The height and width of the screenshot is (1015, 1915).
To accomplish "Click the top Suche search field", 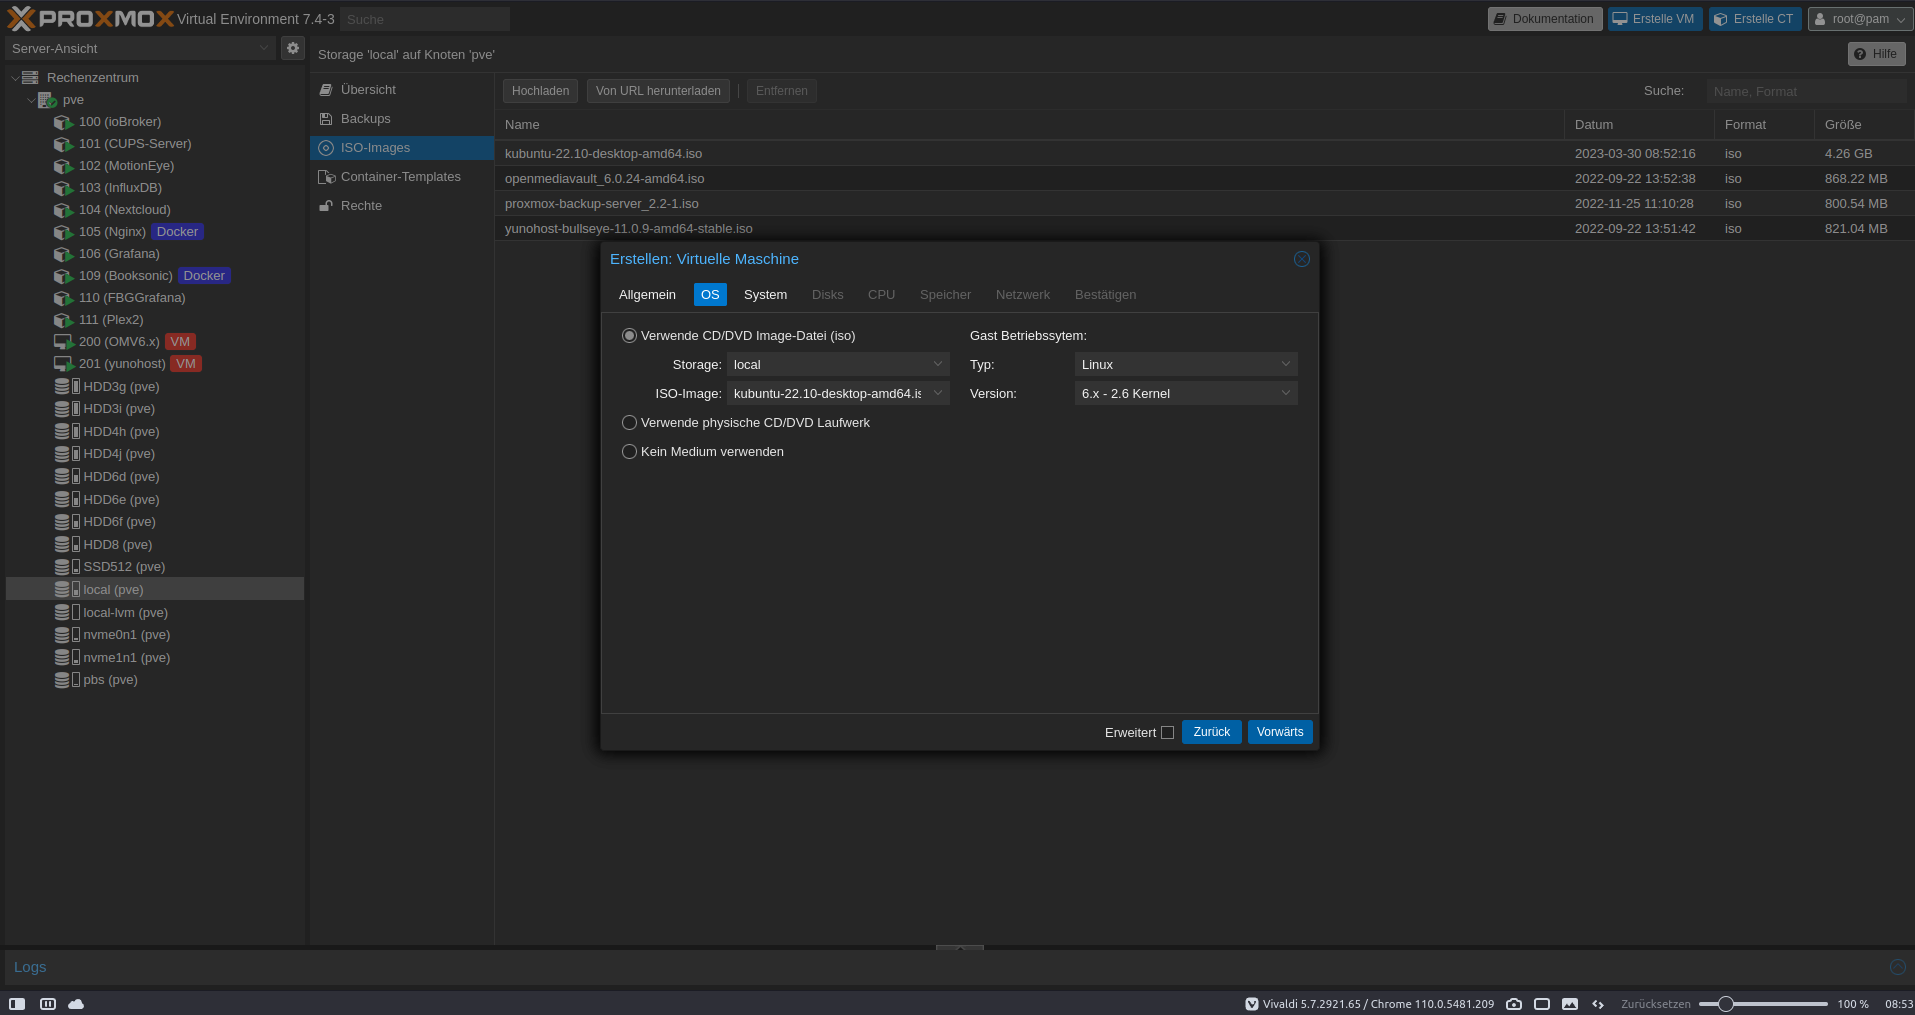I will 425,19.
